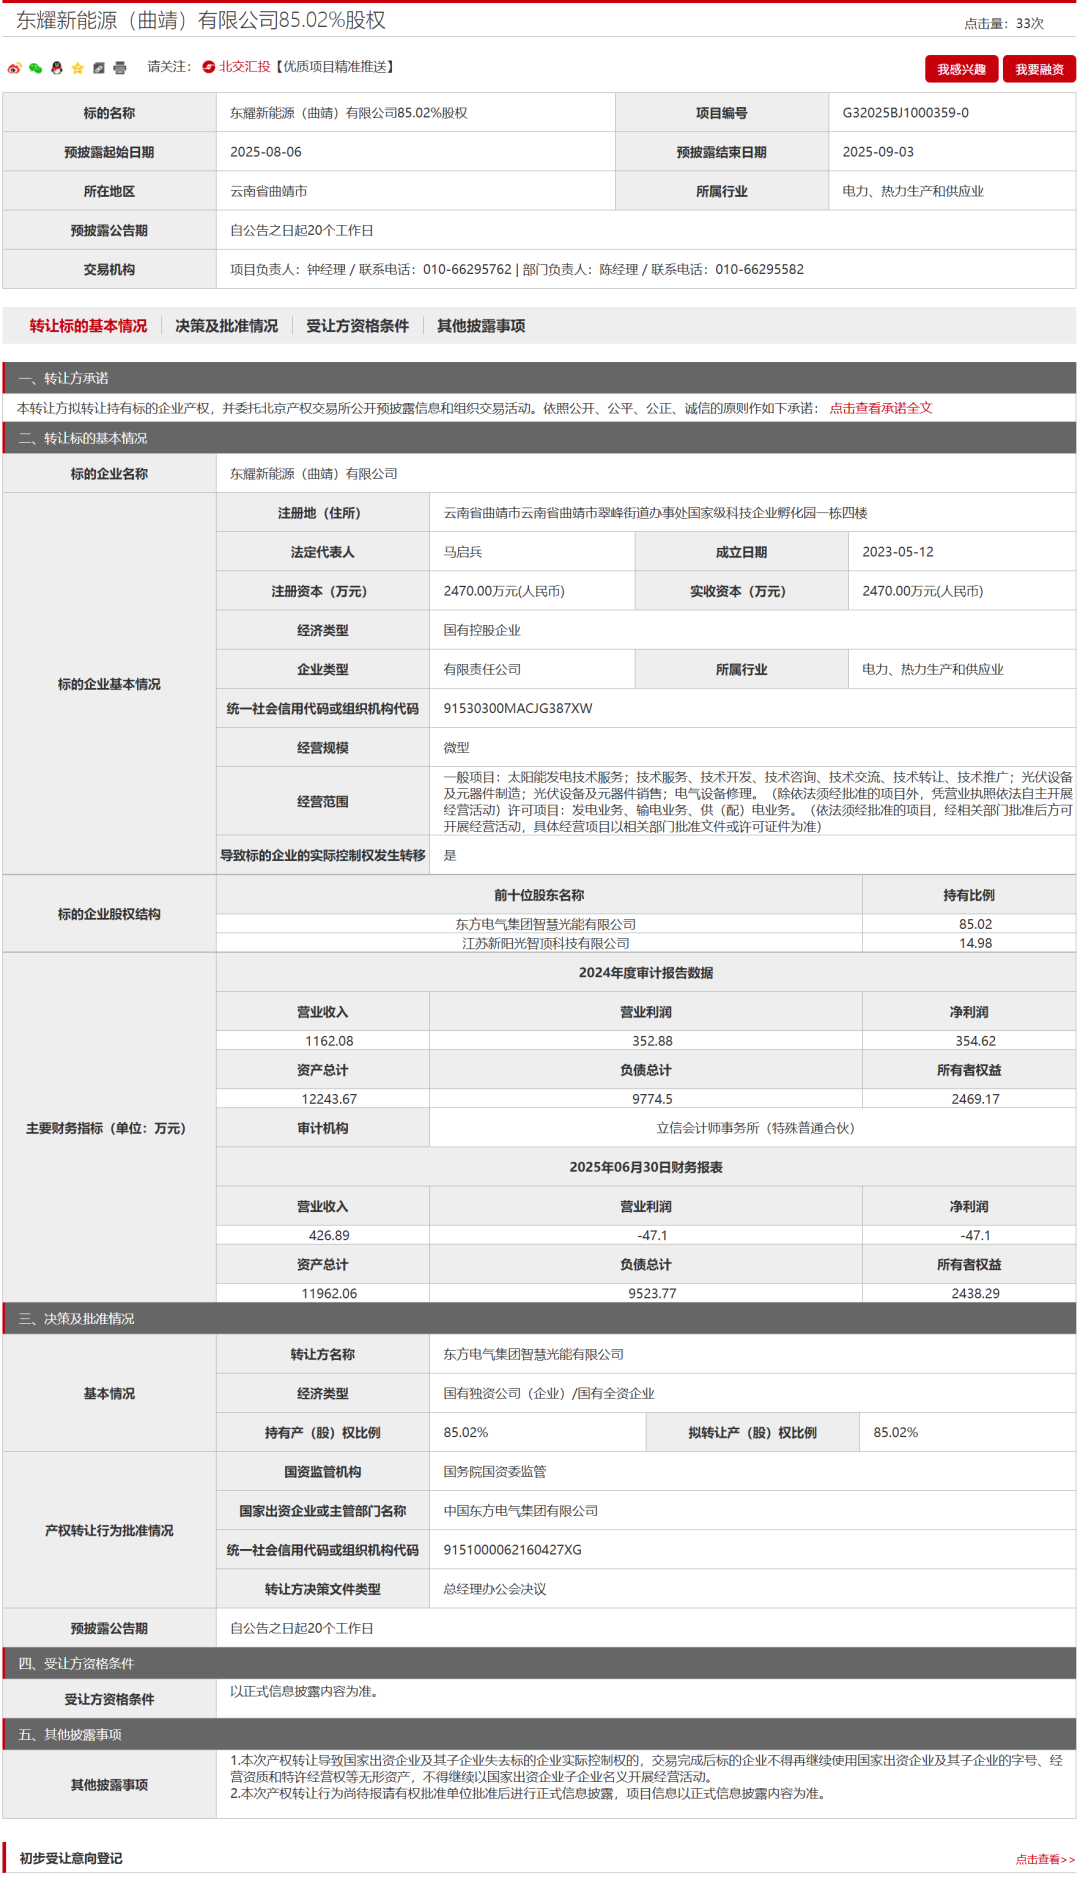Click total liabilities value 9523.77

pos(652,1294)
